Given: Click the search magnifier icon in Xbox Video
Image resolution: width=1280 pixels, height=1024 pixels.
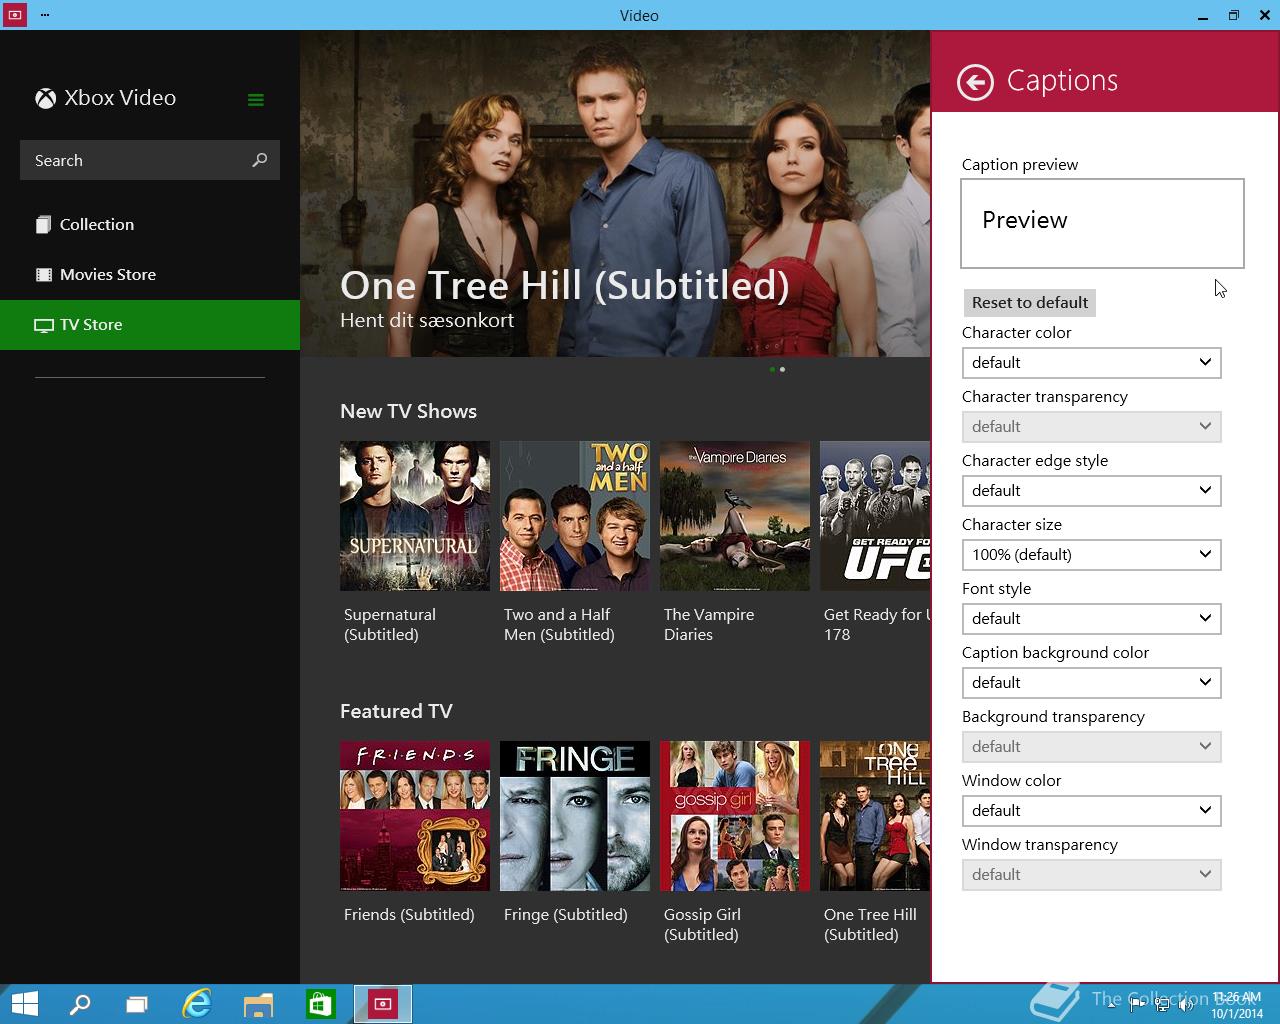Looking at the screenshot, I should [x=260, y=160].
